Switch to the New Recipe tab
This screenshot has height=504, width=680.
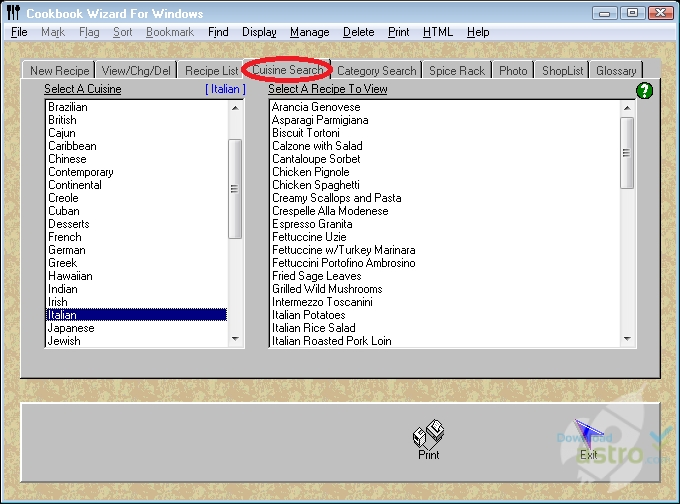tap(59, 70)
